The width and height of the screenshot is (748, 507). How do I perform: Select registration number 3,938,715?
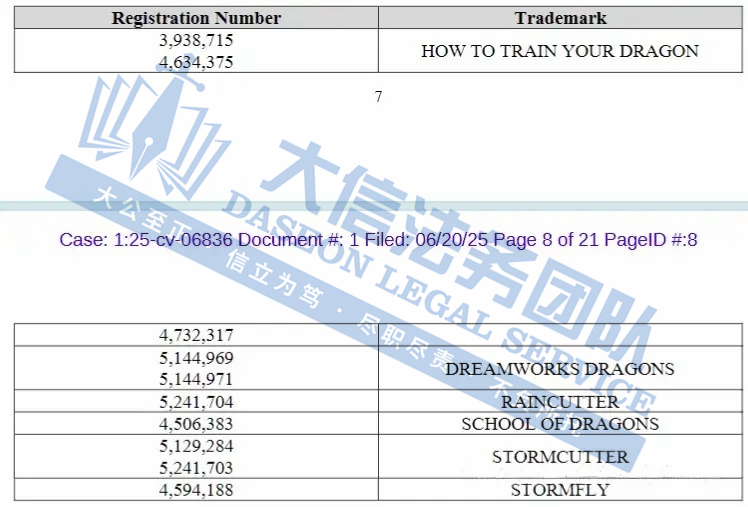pos(196,41)
